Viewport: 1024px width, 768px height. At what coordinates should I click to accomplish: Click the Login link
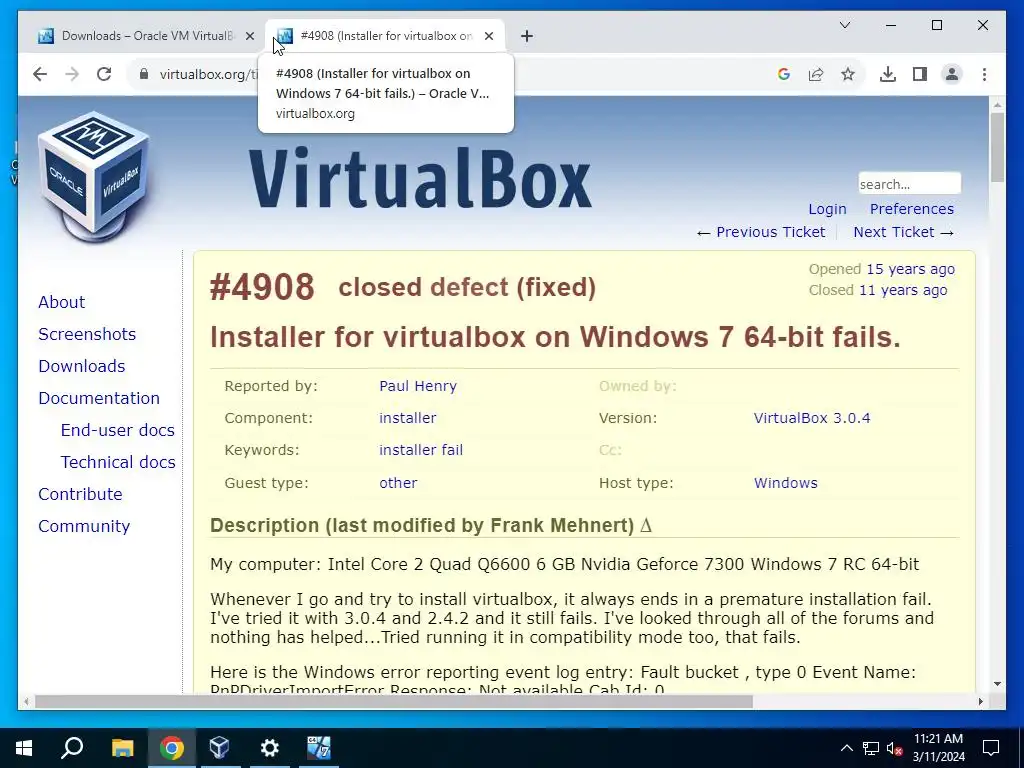(x=827, y=209)
